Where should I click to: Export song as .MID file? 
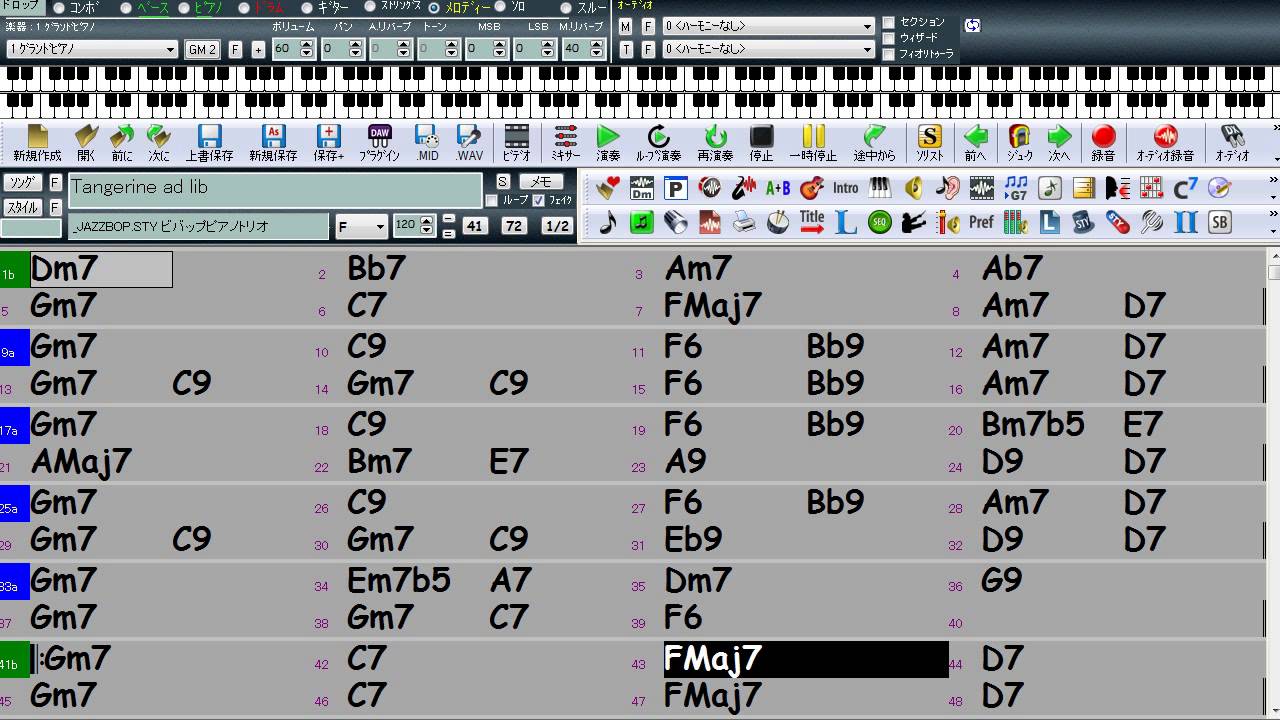[x=427, y=143]
